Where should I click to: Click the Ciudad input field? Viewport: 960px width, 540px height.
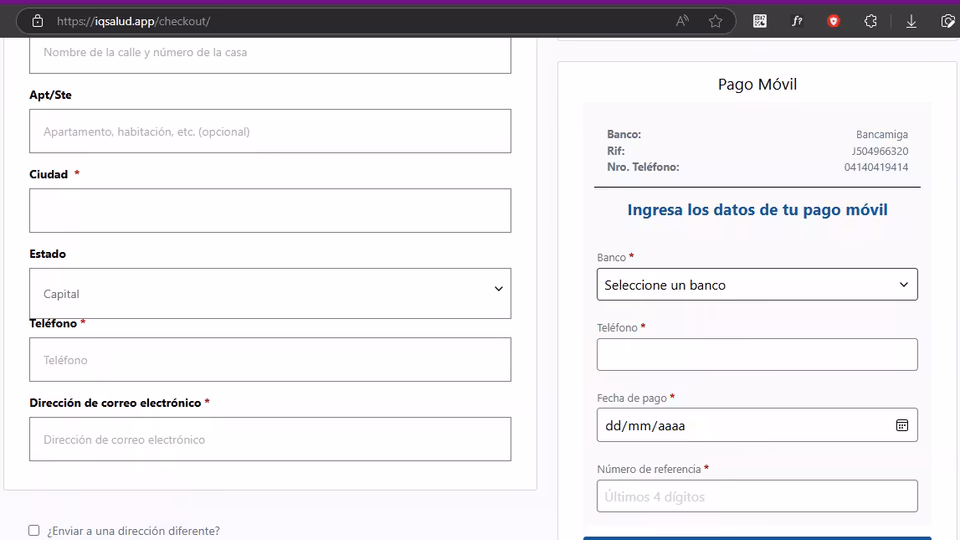(x=270, y=210)
